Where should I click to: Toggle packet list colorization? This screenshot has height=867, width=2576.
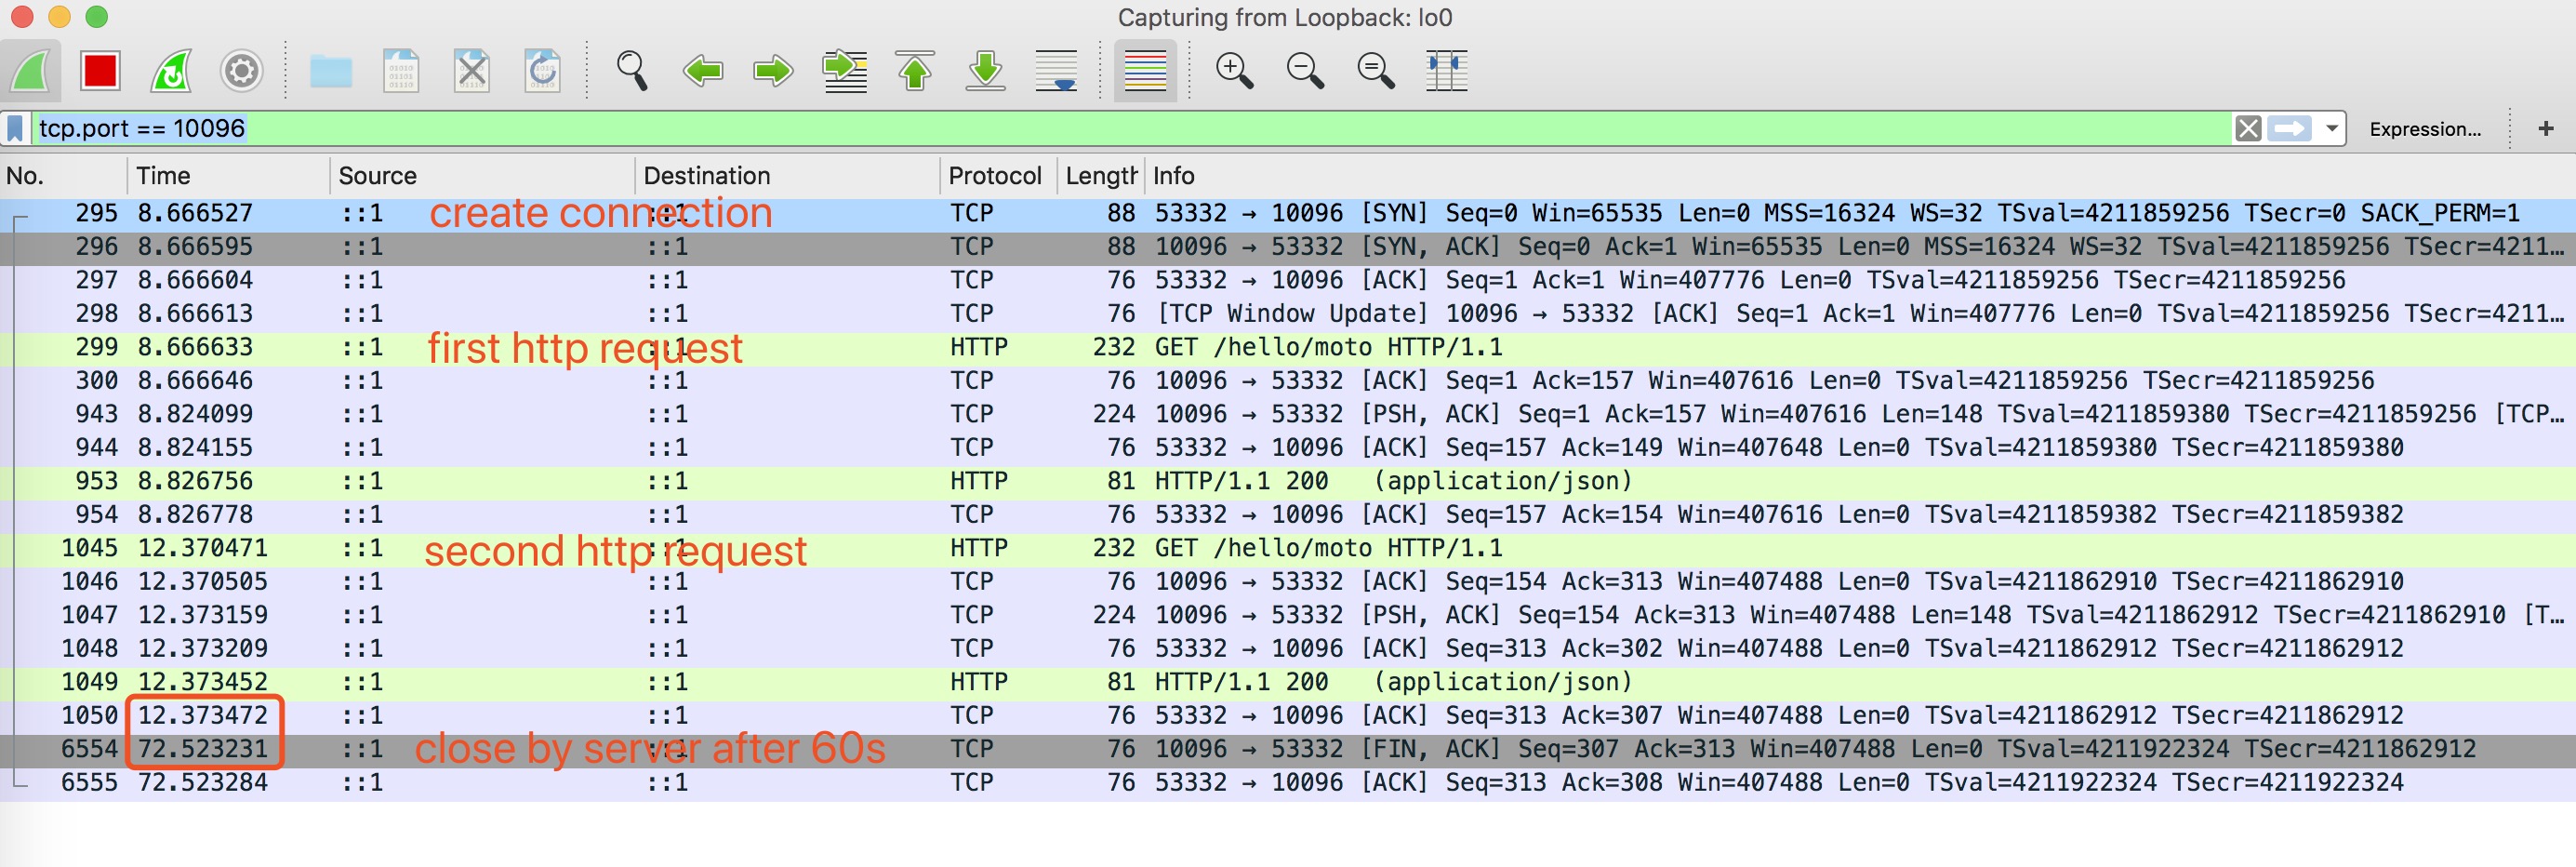[1145, 71]
